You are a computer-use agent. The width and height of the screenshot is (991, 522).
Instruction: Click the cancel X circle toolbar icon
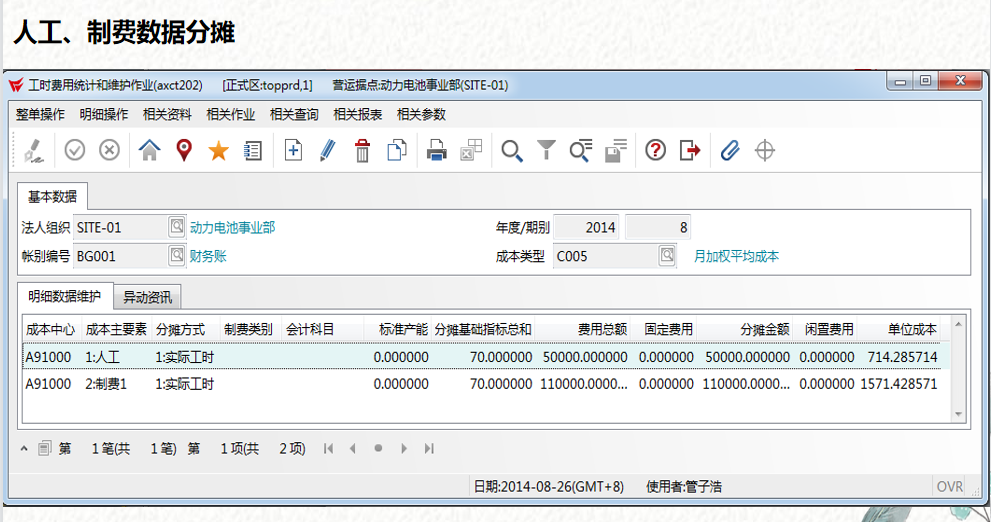point(109,150)
